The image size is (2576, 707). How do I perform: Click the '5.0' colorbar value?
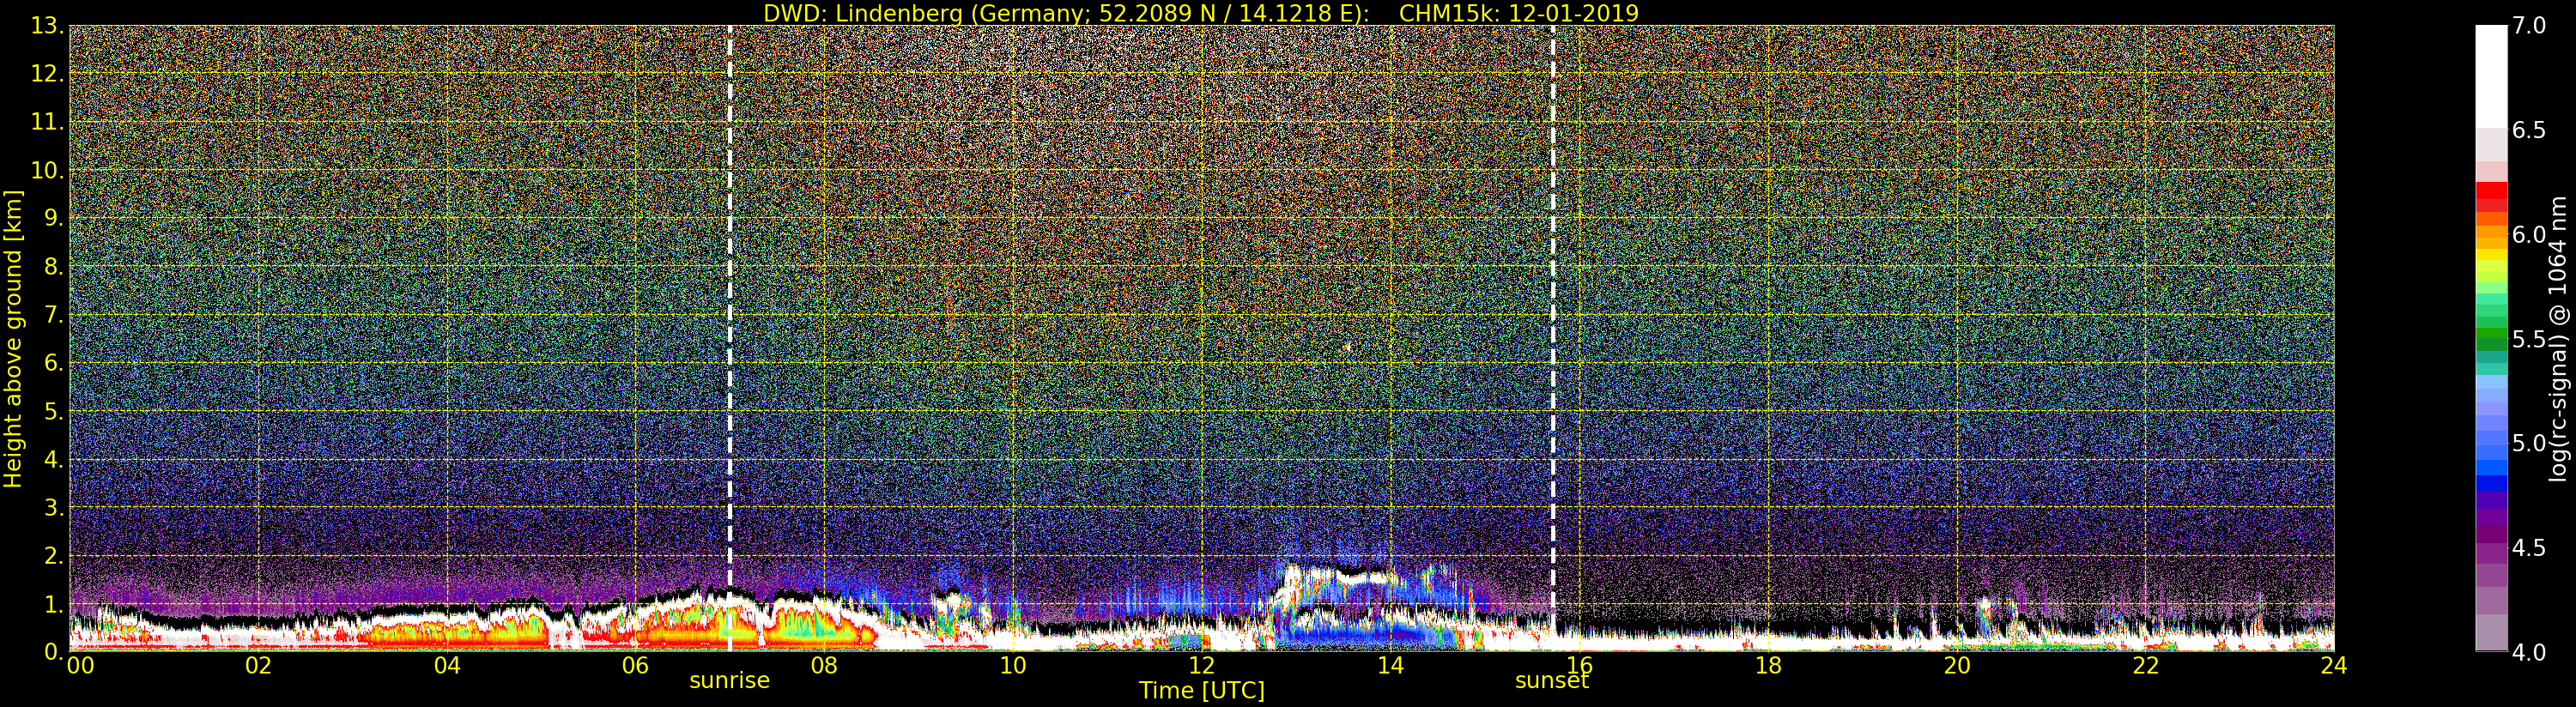pyautogui.click(x=2529, y=443)
